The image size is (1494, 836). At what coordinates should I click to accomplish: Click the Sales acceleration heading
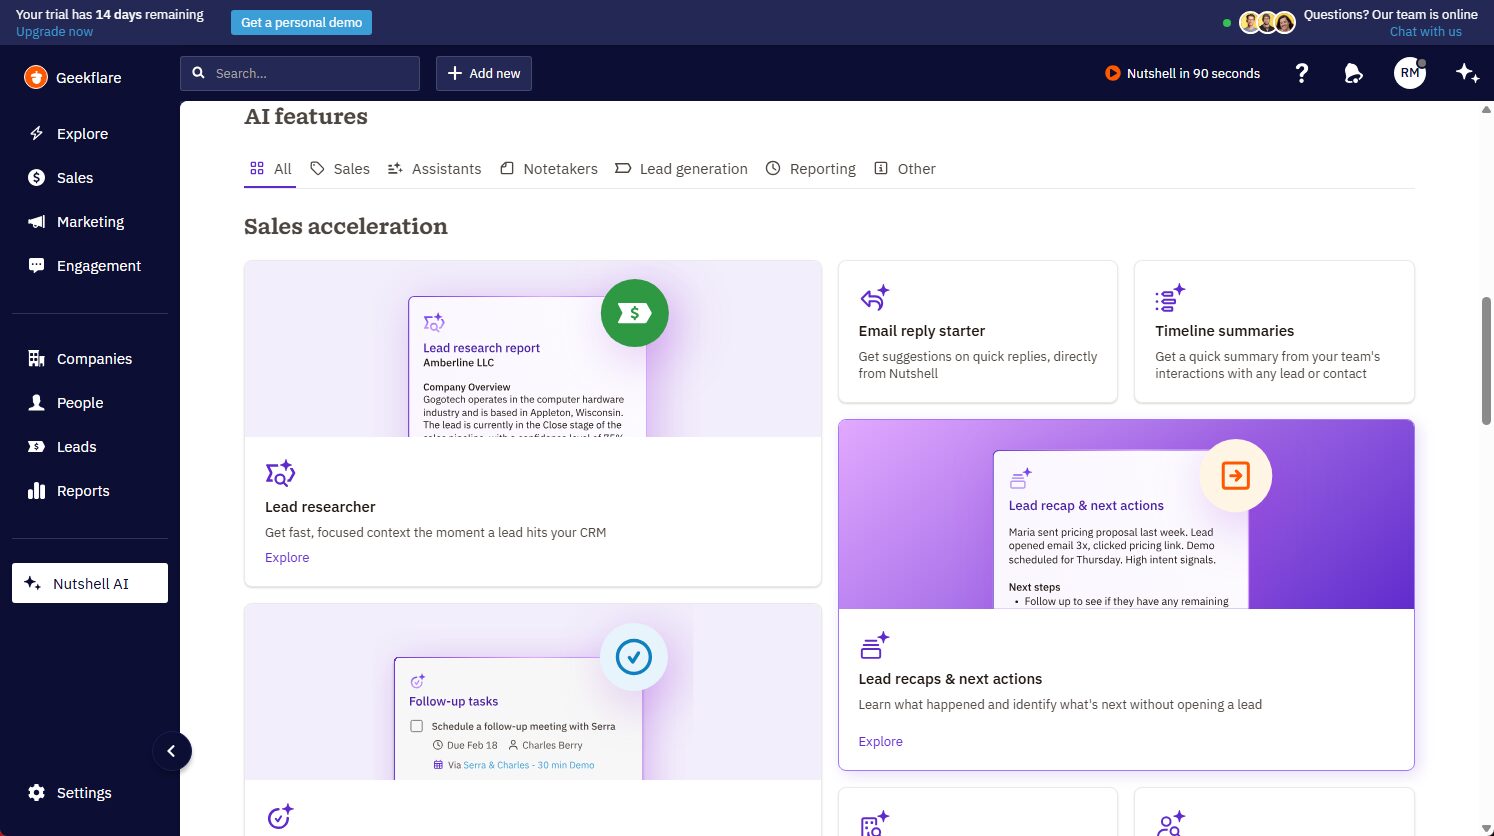346,226
